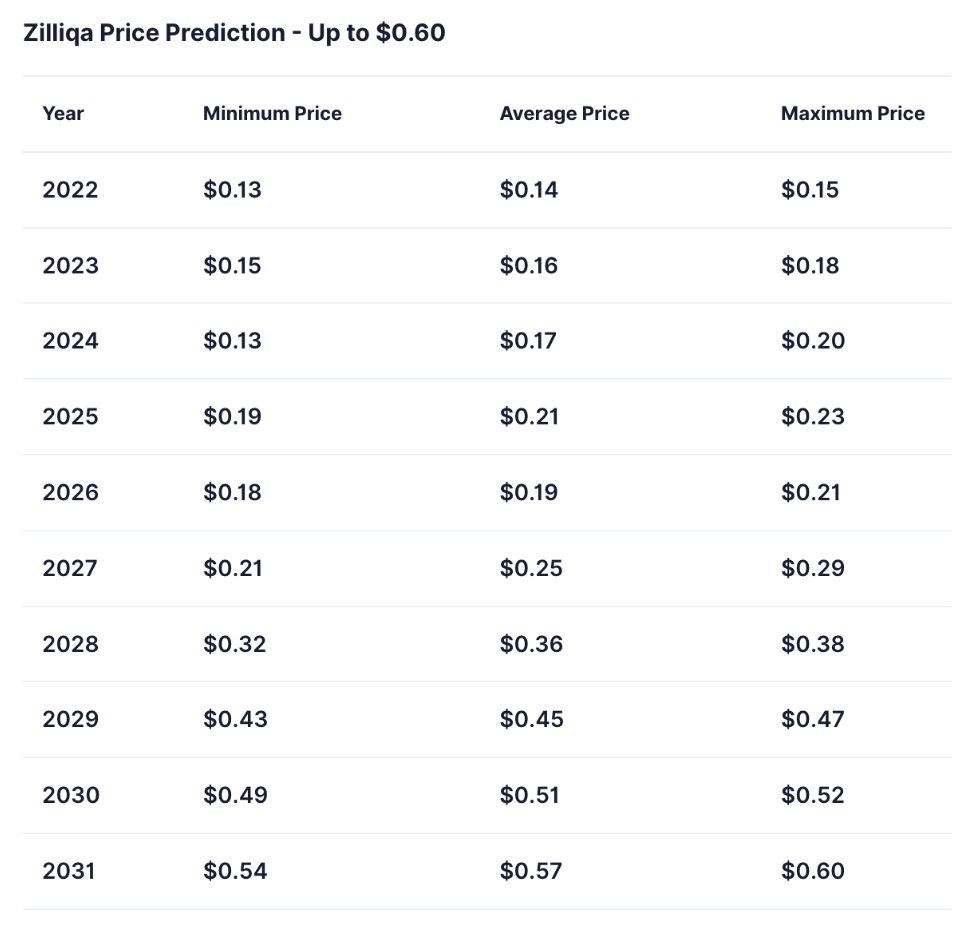Select the 2022 maximum price $0.15
Viewport: 976px width, 932px height.
tap(809, 190)
